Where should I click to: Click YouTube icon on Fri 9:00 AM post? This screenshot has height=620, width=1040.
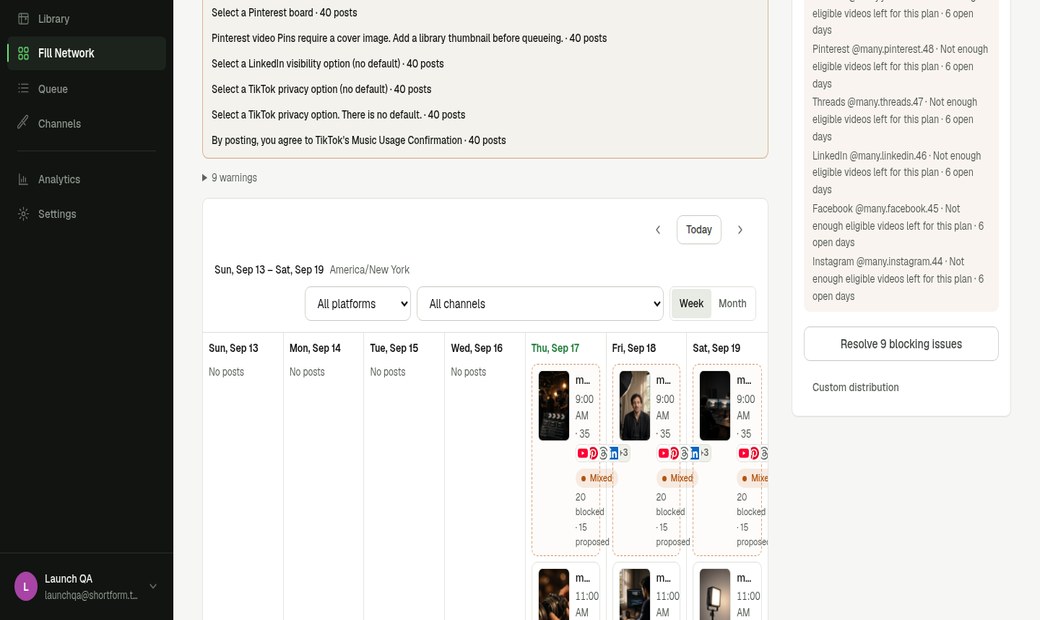[x=663, y=453]
